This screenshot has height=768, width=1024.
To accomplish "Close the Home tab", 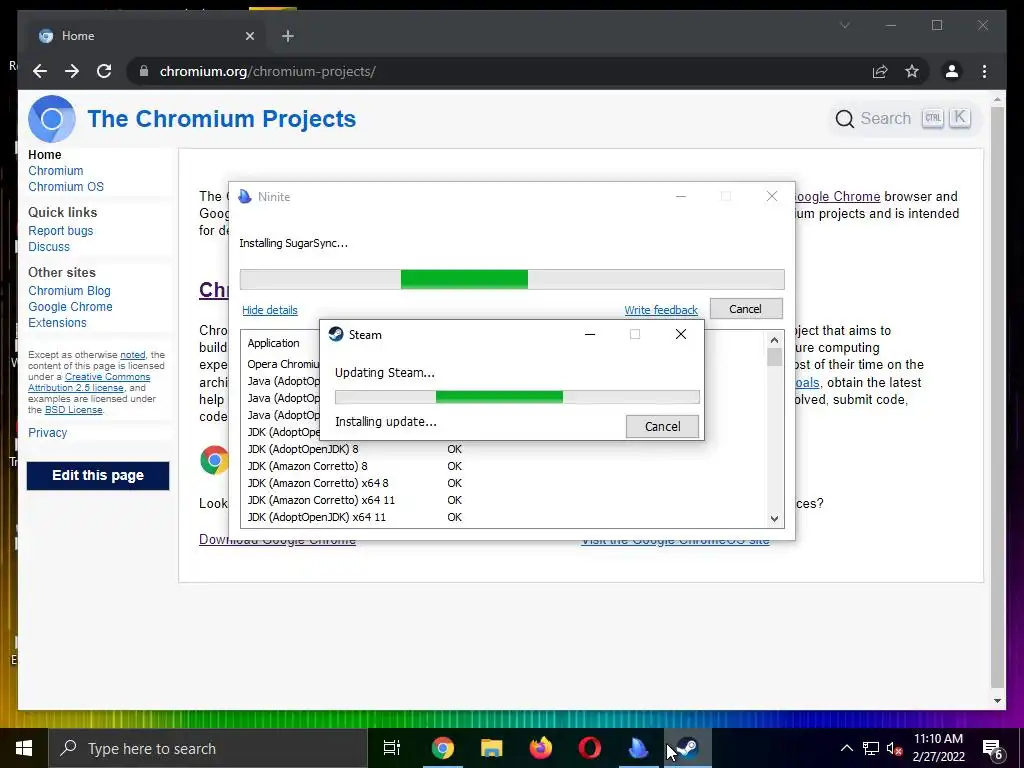I will [249, 36].
